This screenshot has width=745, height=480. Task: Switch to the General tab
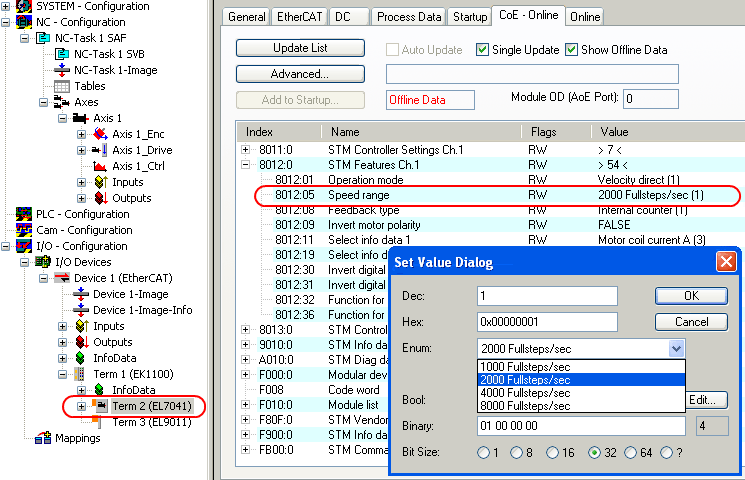(247, 17)
